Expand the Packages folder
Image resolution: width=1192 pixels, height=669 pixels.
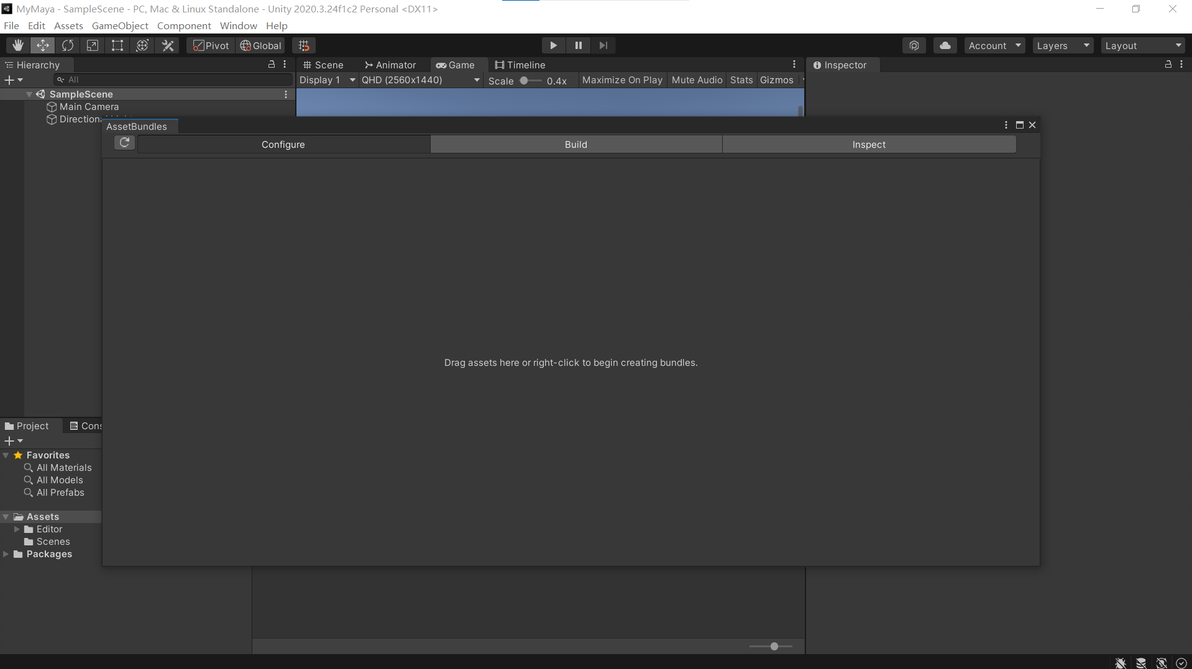[x=7, y=554]
